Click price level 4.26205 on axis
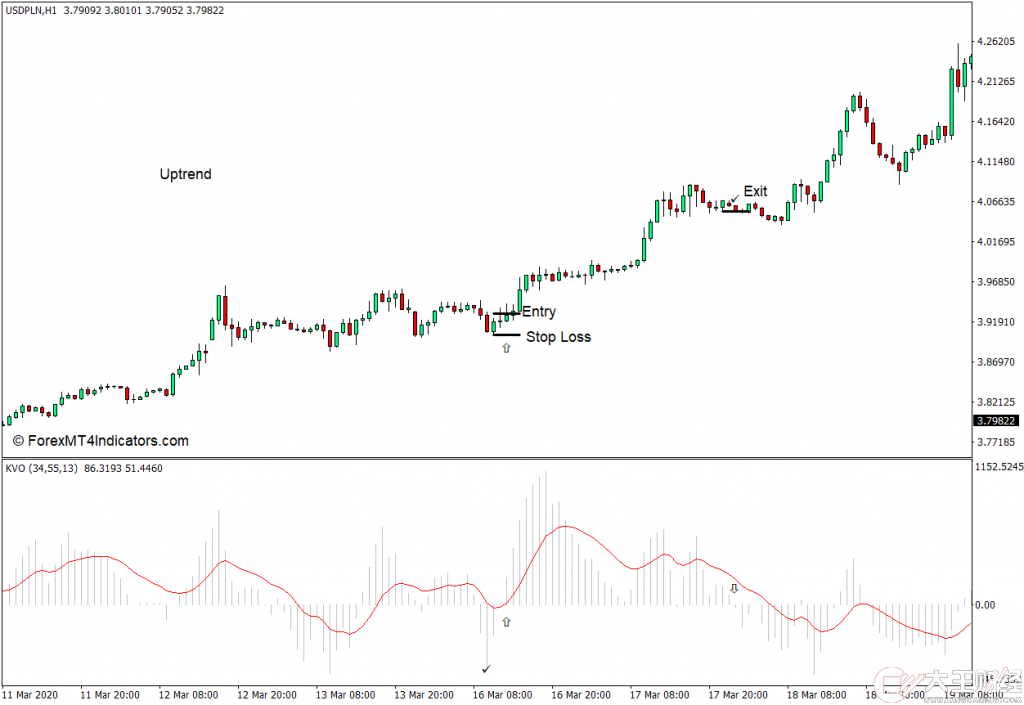Image resolution: width=1024 pixels, height=705 pixels. click(x=996, y=41)
